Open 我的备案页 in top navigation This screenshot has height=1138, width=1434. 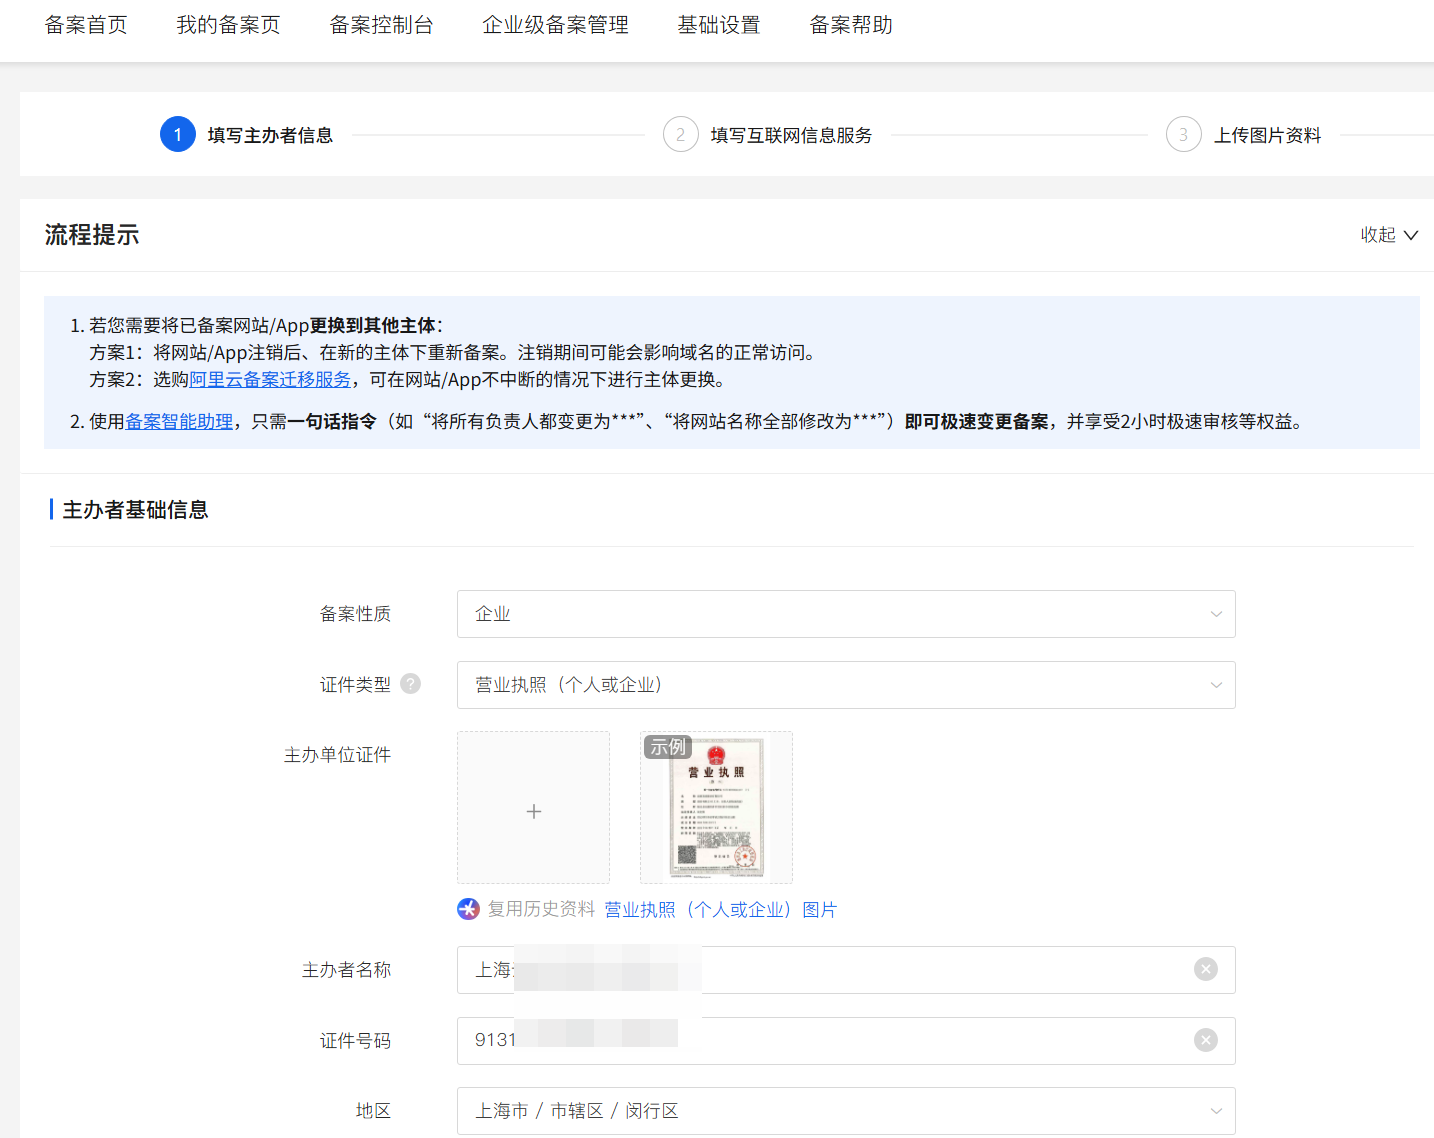tap(229, 25)
